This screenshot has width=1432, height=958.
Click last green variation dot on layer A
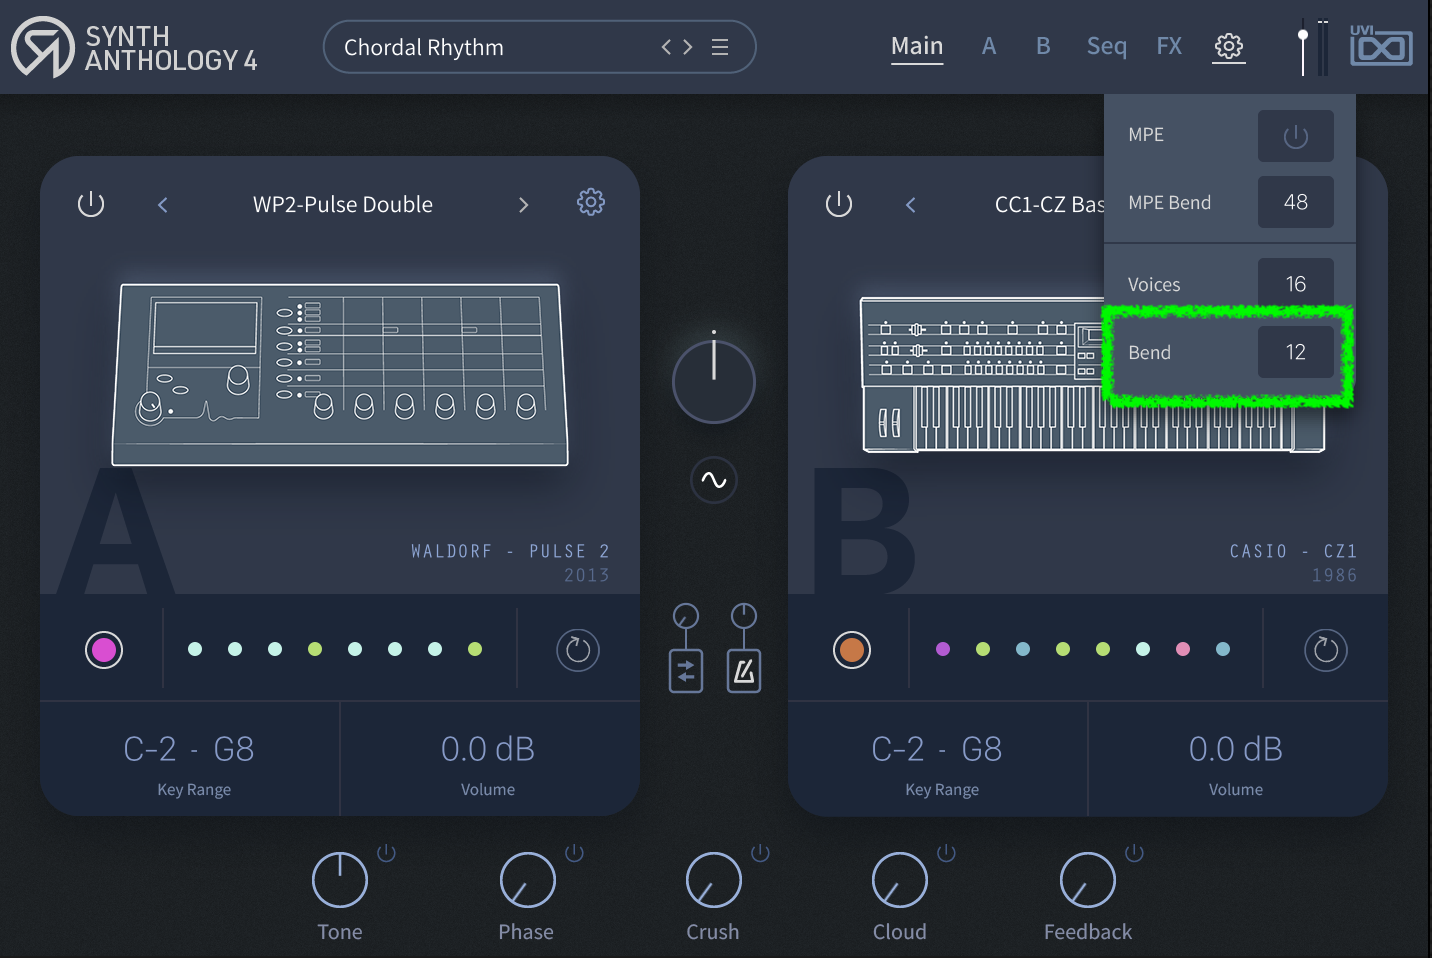coord(475,649)
